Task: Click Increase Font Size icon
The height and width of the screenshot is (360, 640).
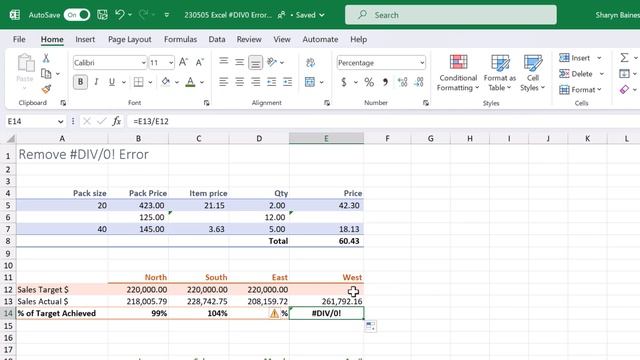Action: coord(183,62)
